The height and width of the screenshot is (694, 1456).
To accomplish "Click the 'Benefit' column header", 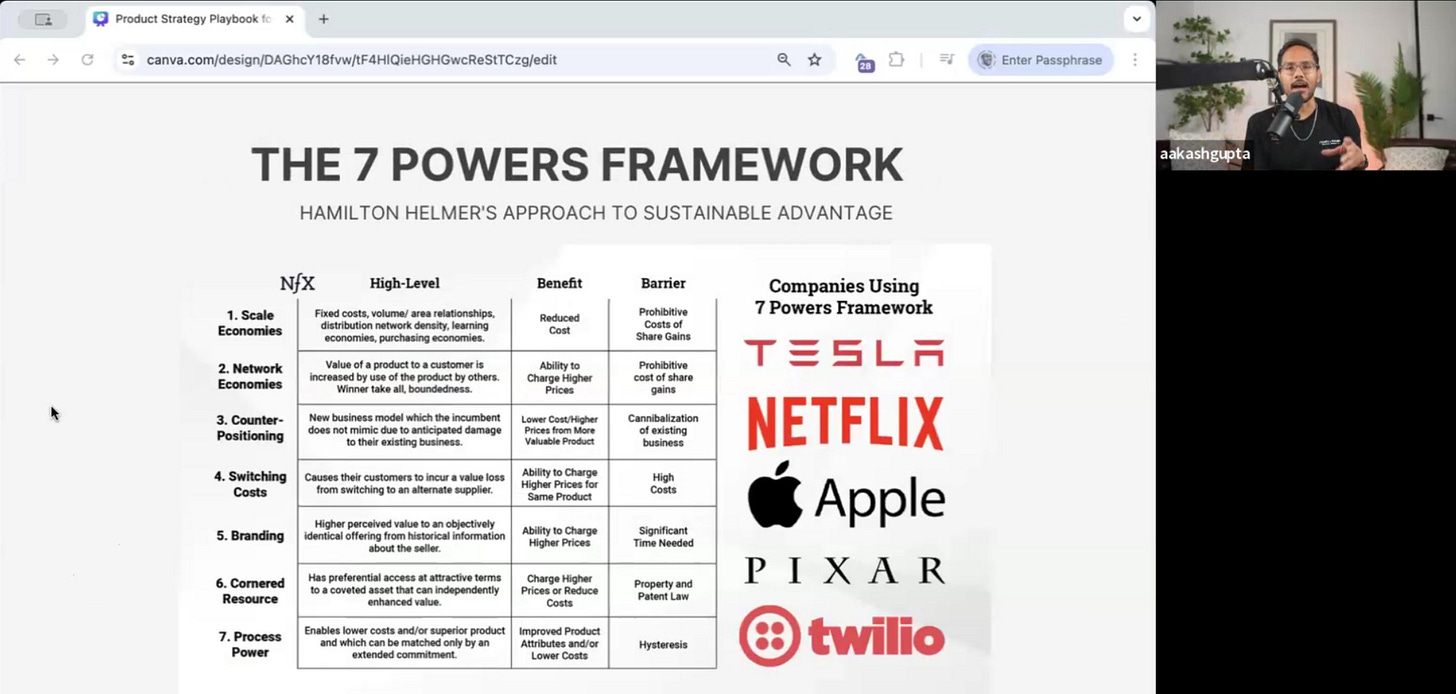I will coord(559,283).
